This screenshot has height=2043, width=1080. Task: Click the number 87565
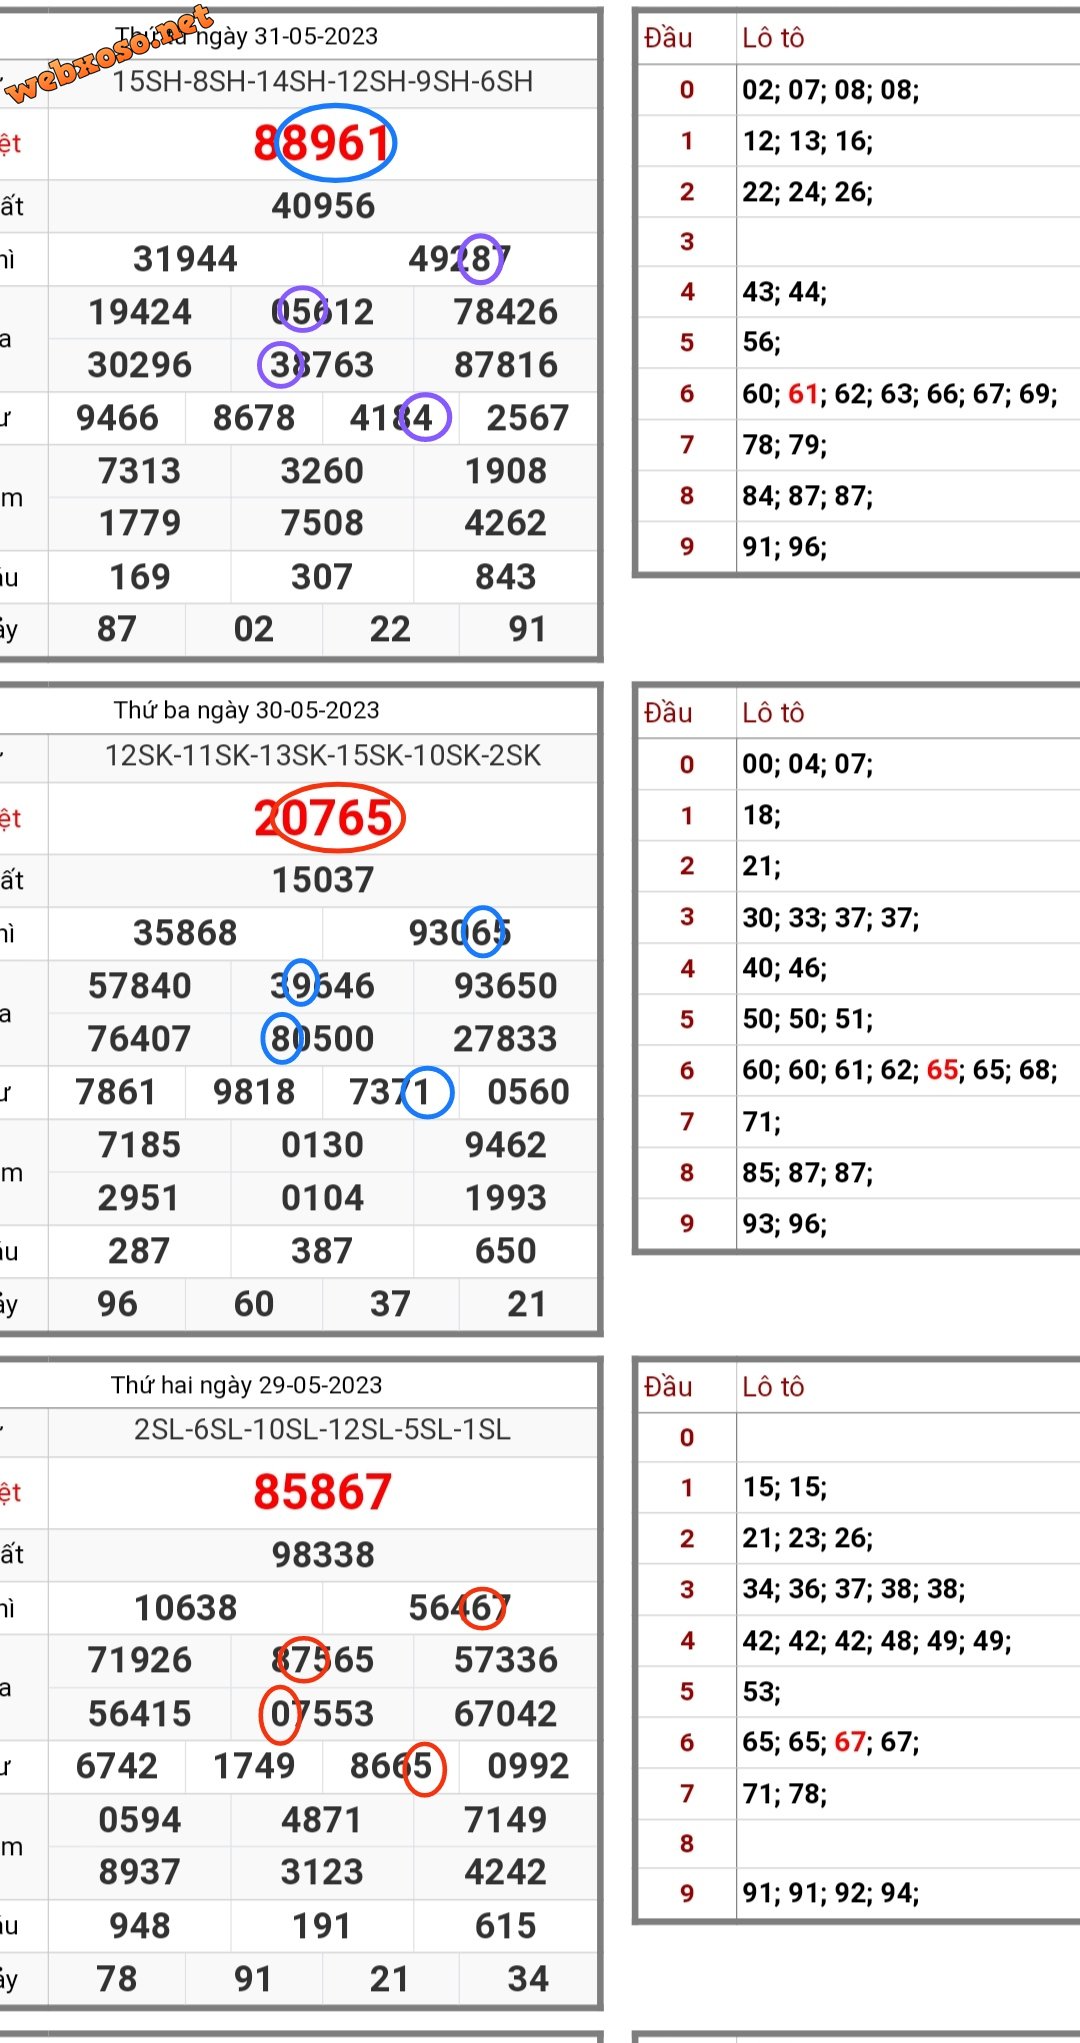click(x=322, y=1660)
